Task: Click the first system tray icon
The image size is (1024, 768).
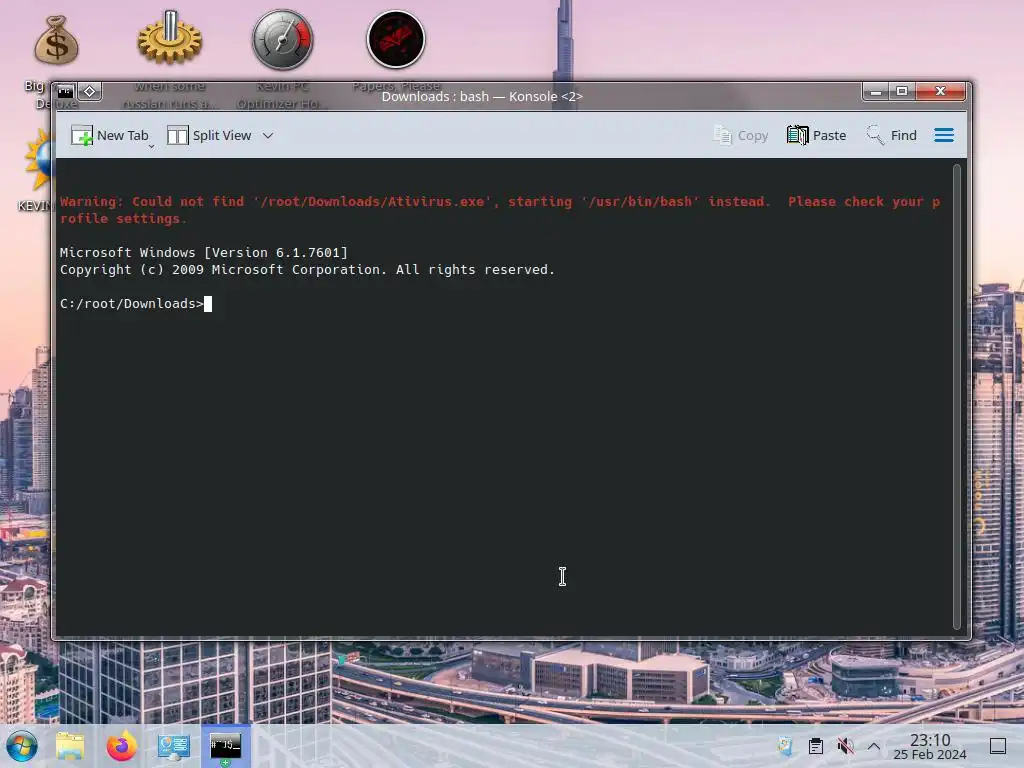Action: tap(785, 746)
